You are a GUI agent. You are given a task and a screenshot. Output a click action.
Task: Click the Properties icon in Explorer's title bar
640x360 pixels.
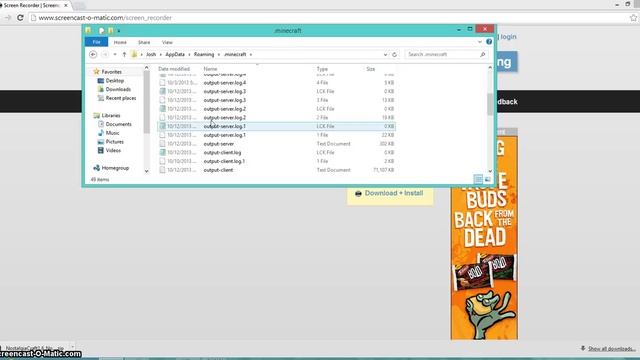click(x=101, y=31)
